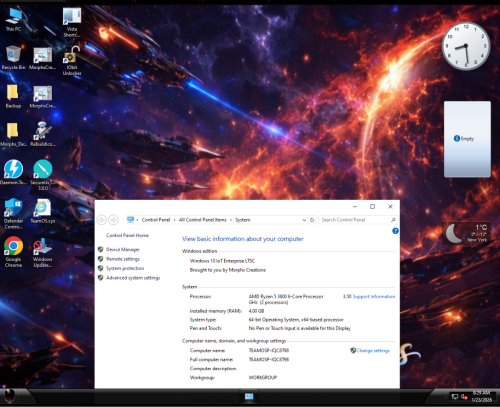The image size is (500, 407).
Task: Launch Google Chrome from the desktop
Action: pyautogui.click(x=13, y=252)
